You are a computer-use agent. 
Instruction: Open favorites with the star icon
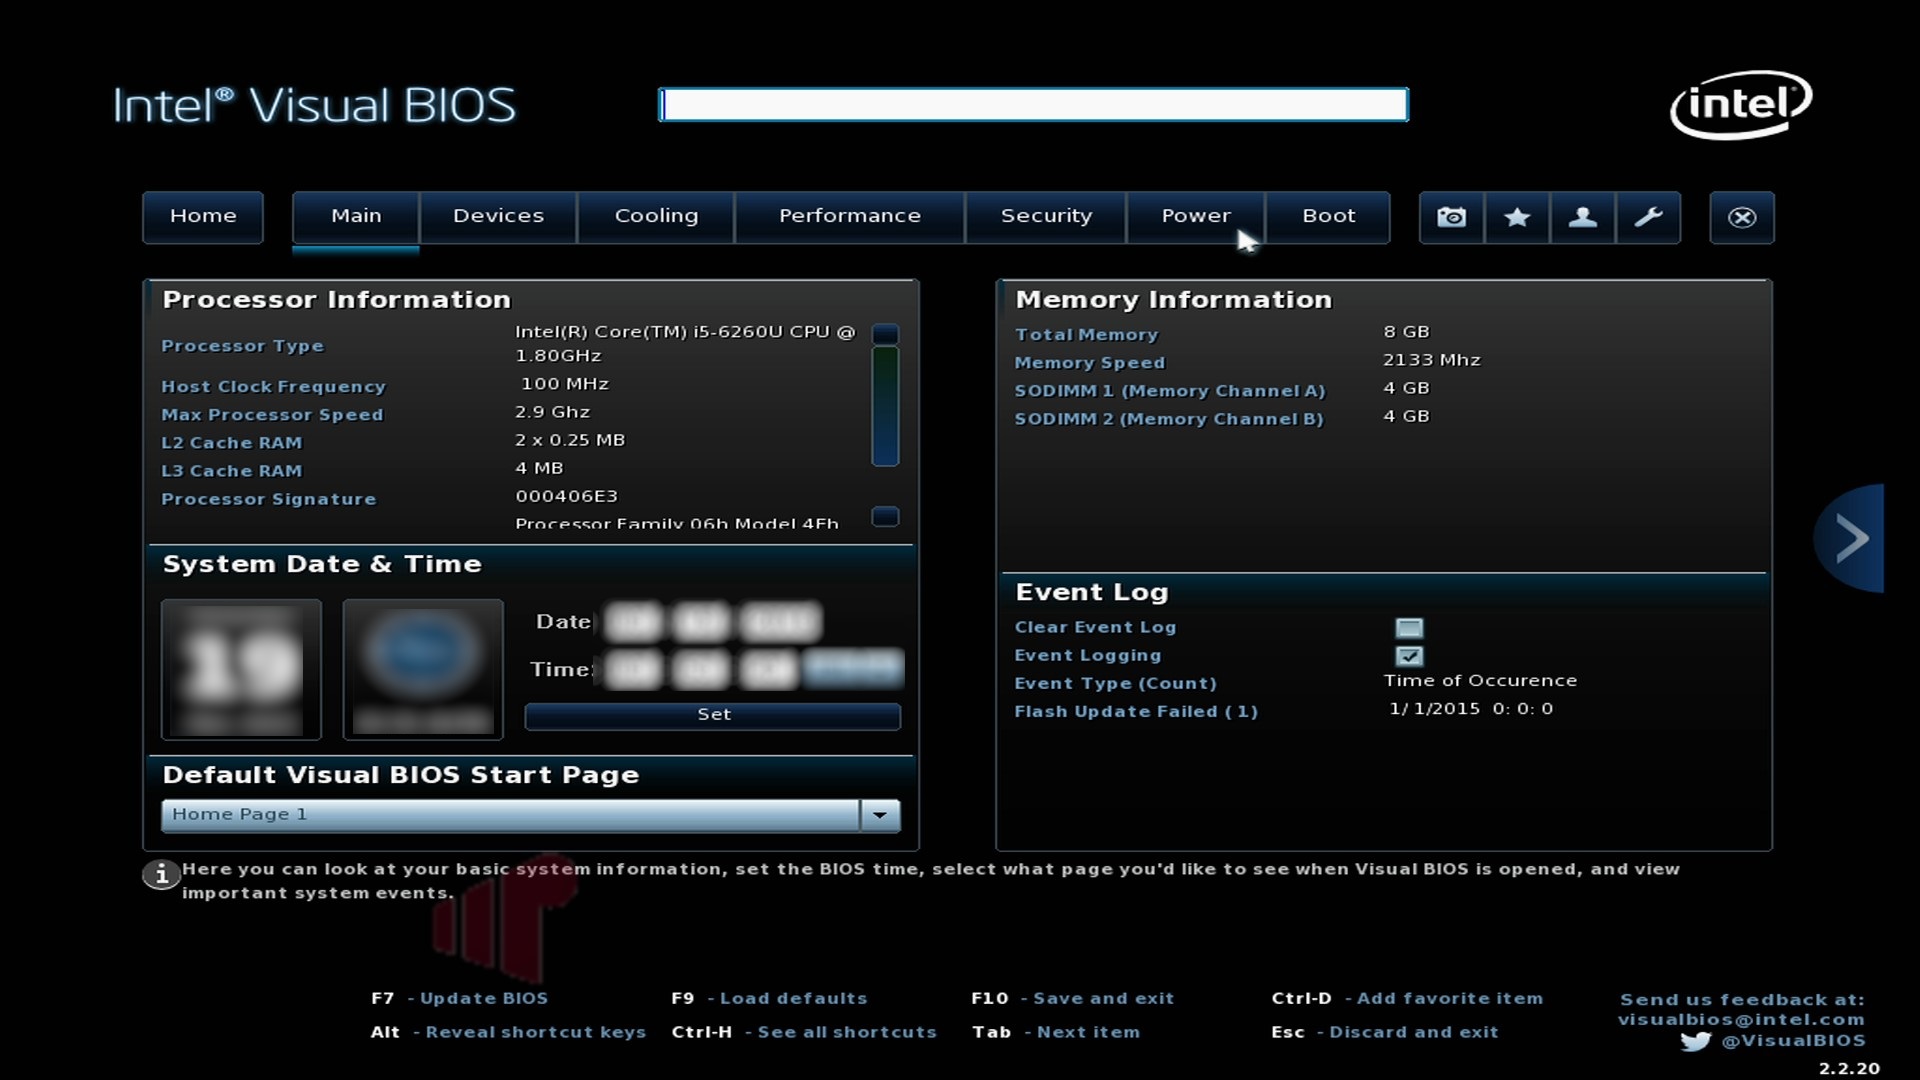(x=1517, y=217)
